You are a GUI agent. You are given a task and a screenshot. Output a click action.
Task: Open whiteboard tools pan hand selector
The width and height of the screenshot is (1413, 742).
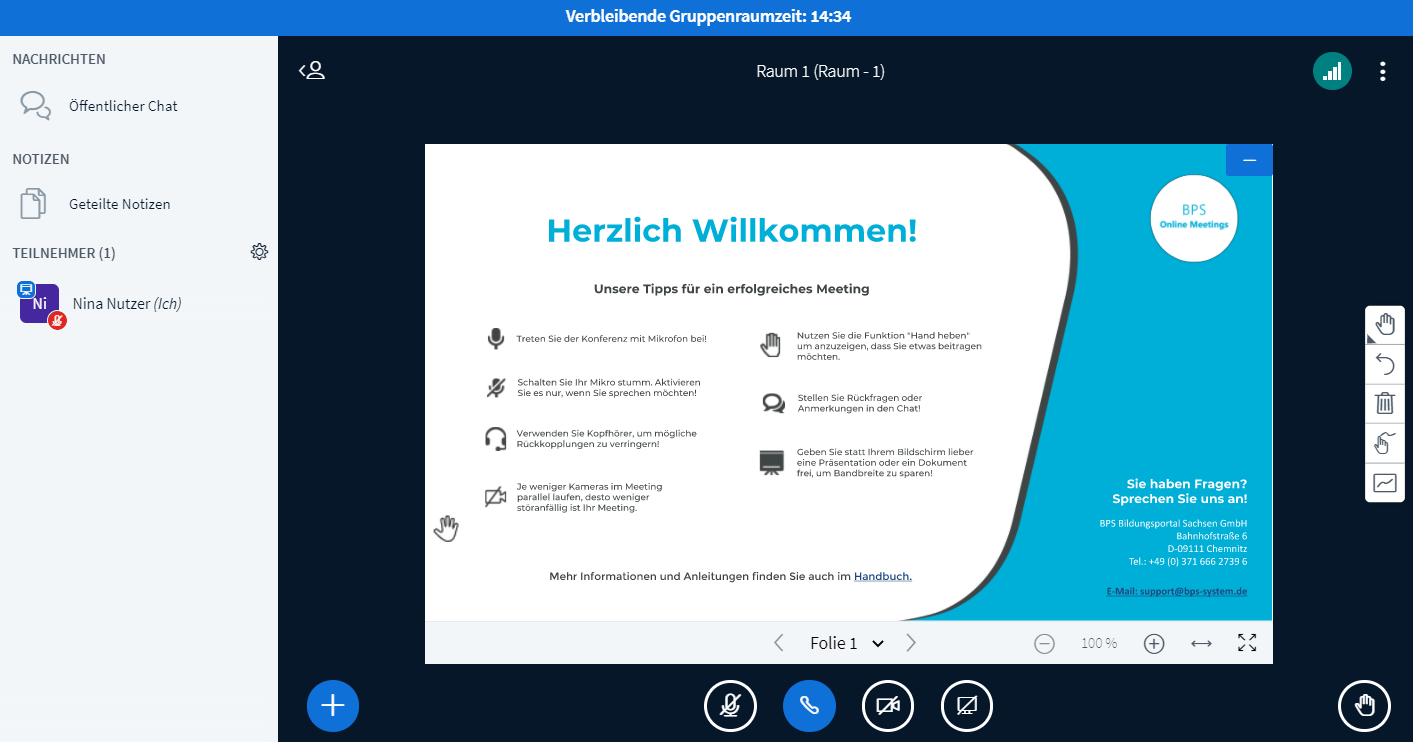click(x=1385, y=325)
